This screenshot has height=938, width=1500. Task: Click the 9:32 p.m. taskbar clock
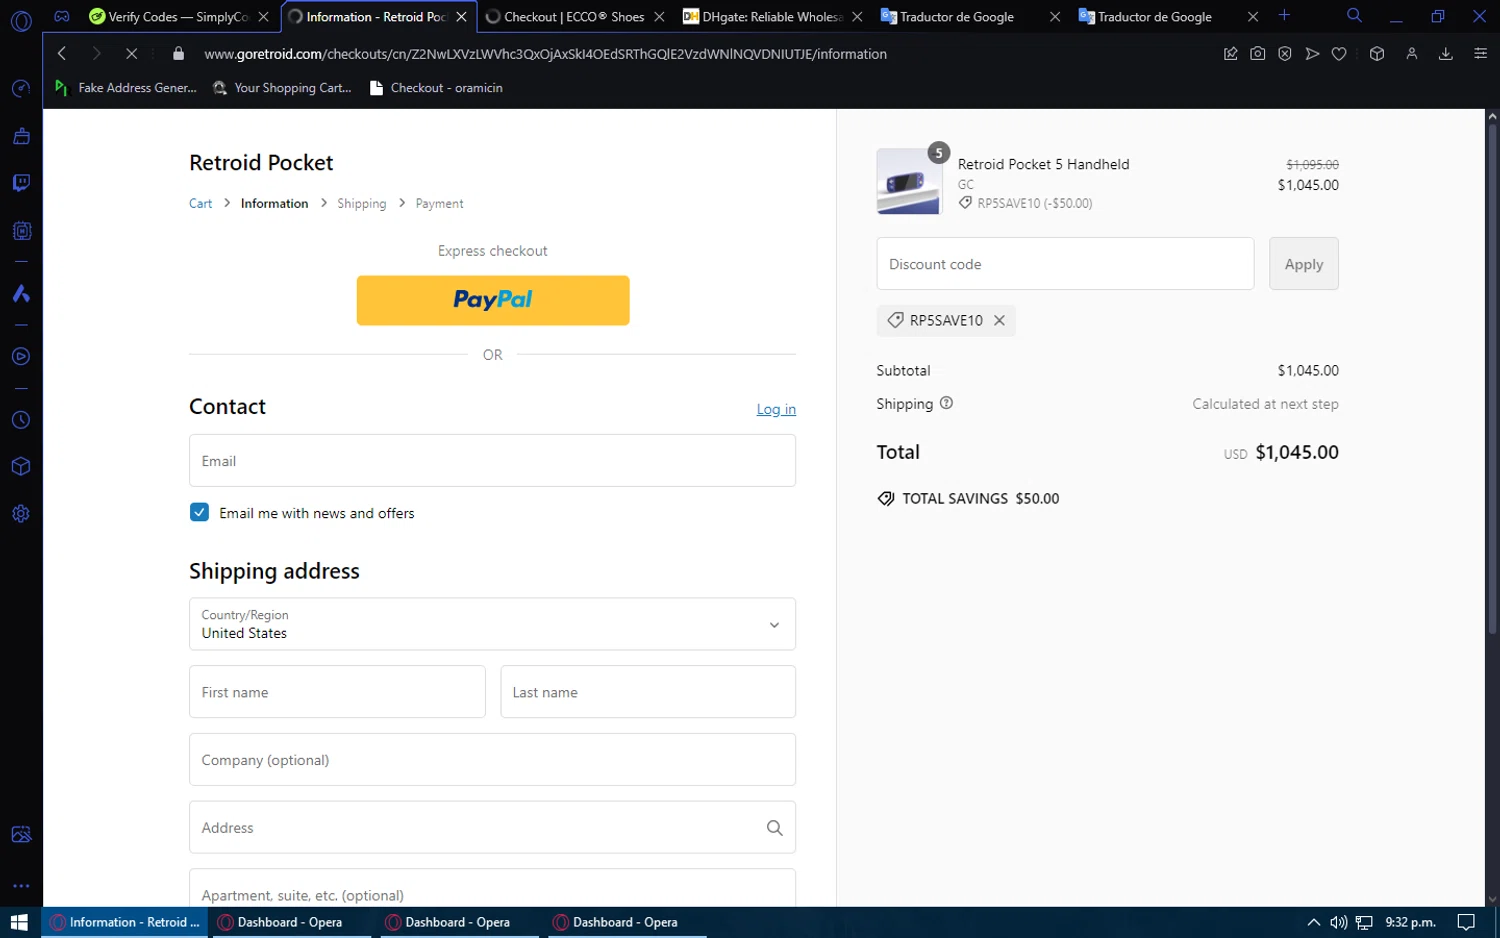1410,922
